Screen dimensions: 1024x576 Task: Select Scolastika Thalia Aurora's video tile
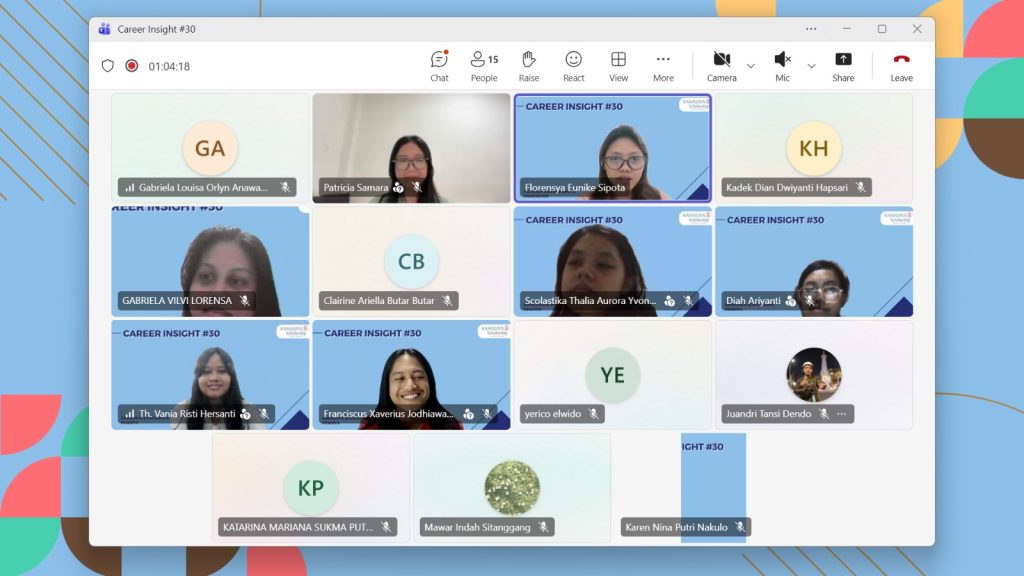pyautogui.click(x=613, y=261)
